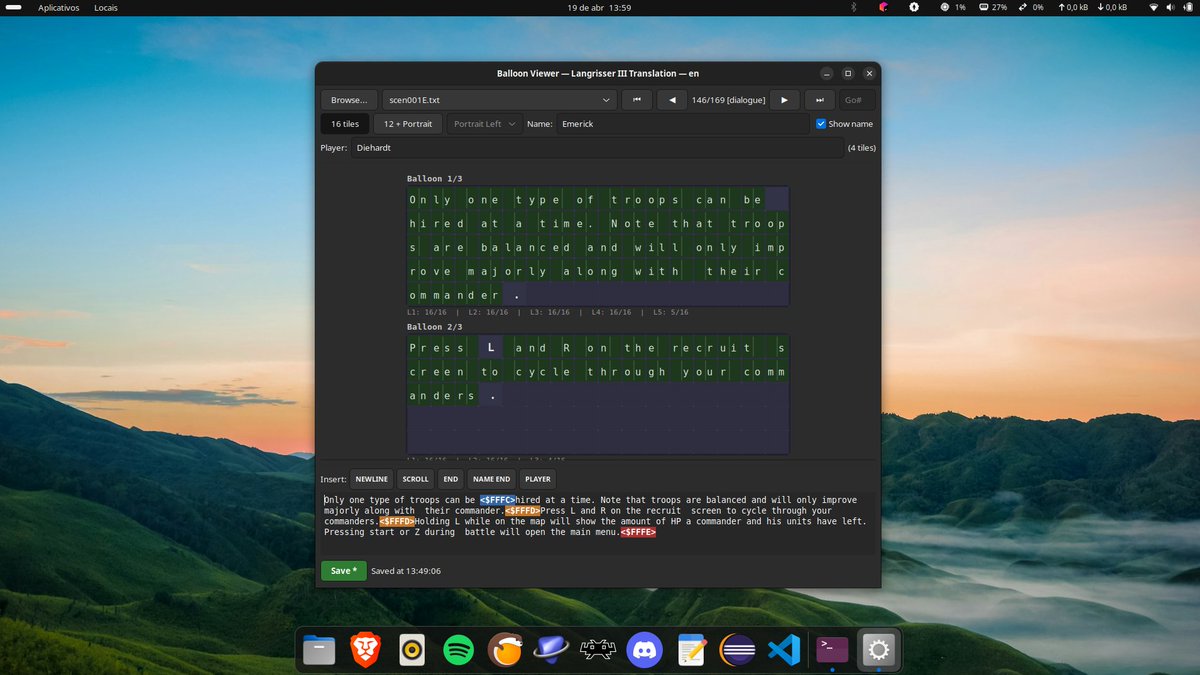1200x675 pixels.
Task: Click the swap usage 0% indicator
Action: tap(1031, 7)
